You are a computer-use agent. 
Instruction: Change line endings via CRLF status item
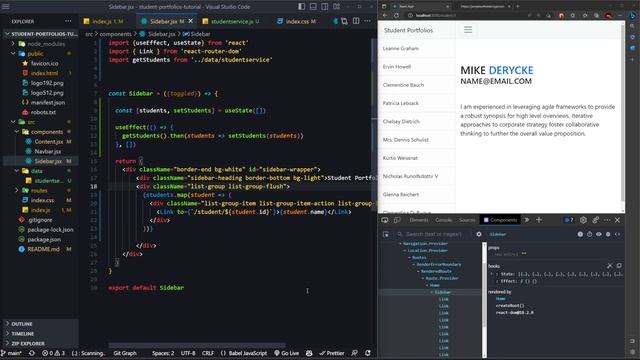208,353
